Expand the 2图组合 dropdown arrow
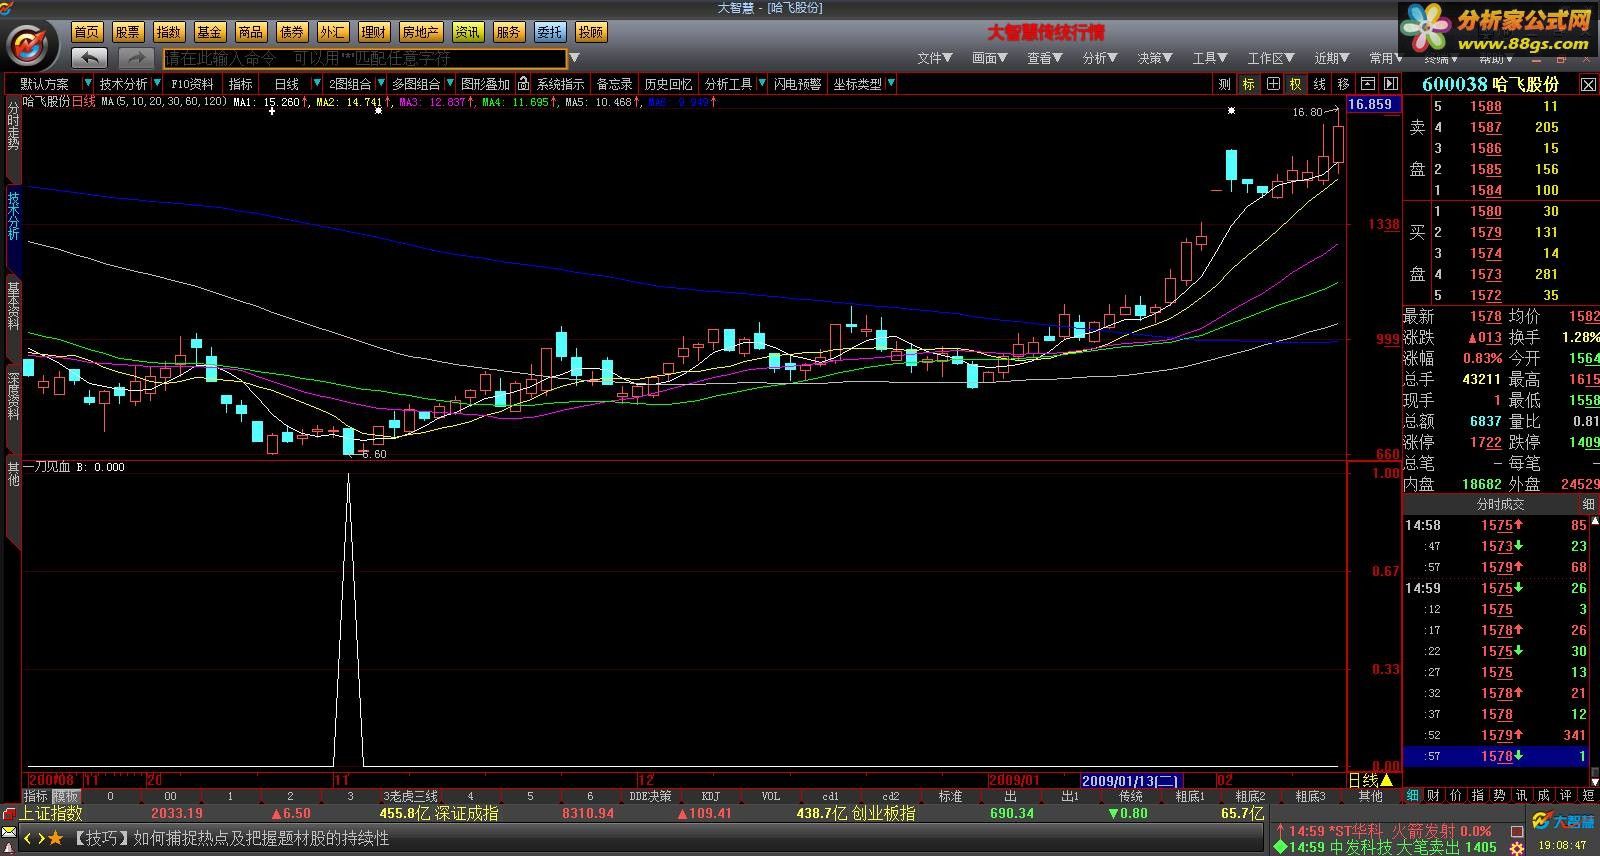The width and height of the screenshot is (1600, 856). (x=380, y=84)
